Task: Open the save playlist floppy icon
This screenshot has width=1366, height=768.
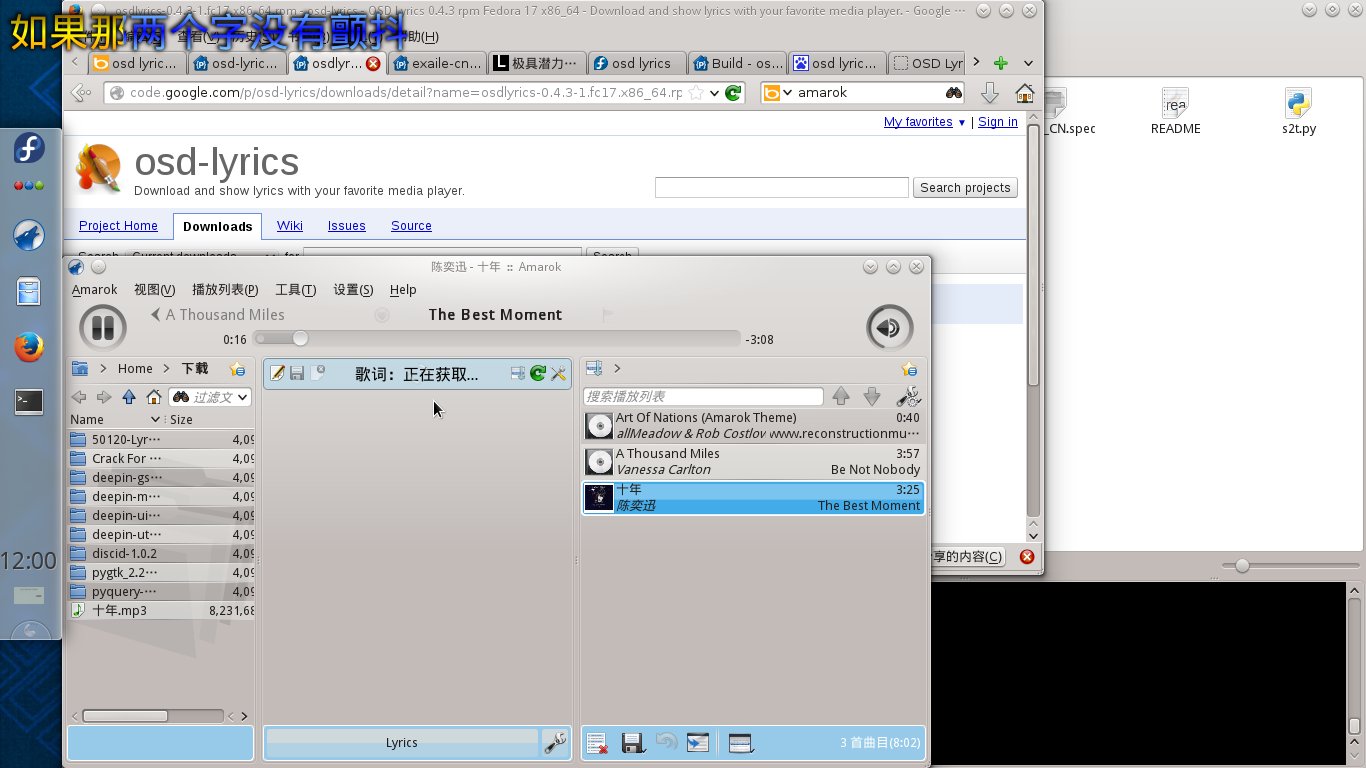Action: 633,743
